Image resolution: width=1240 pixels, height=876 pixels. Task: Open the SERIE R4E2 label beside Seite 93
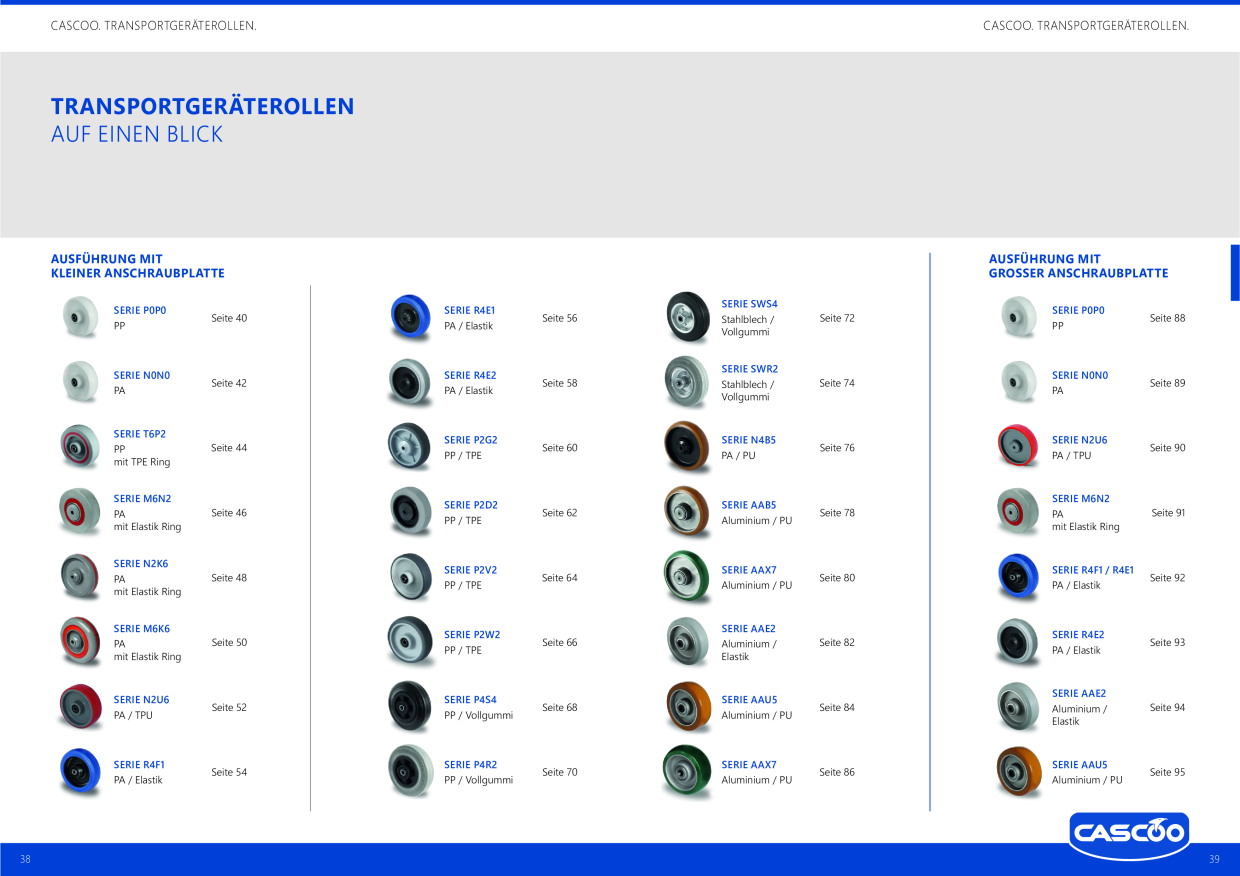click(1078, 634)
